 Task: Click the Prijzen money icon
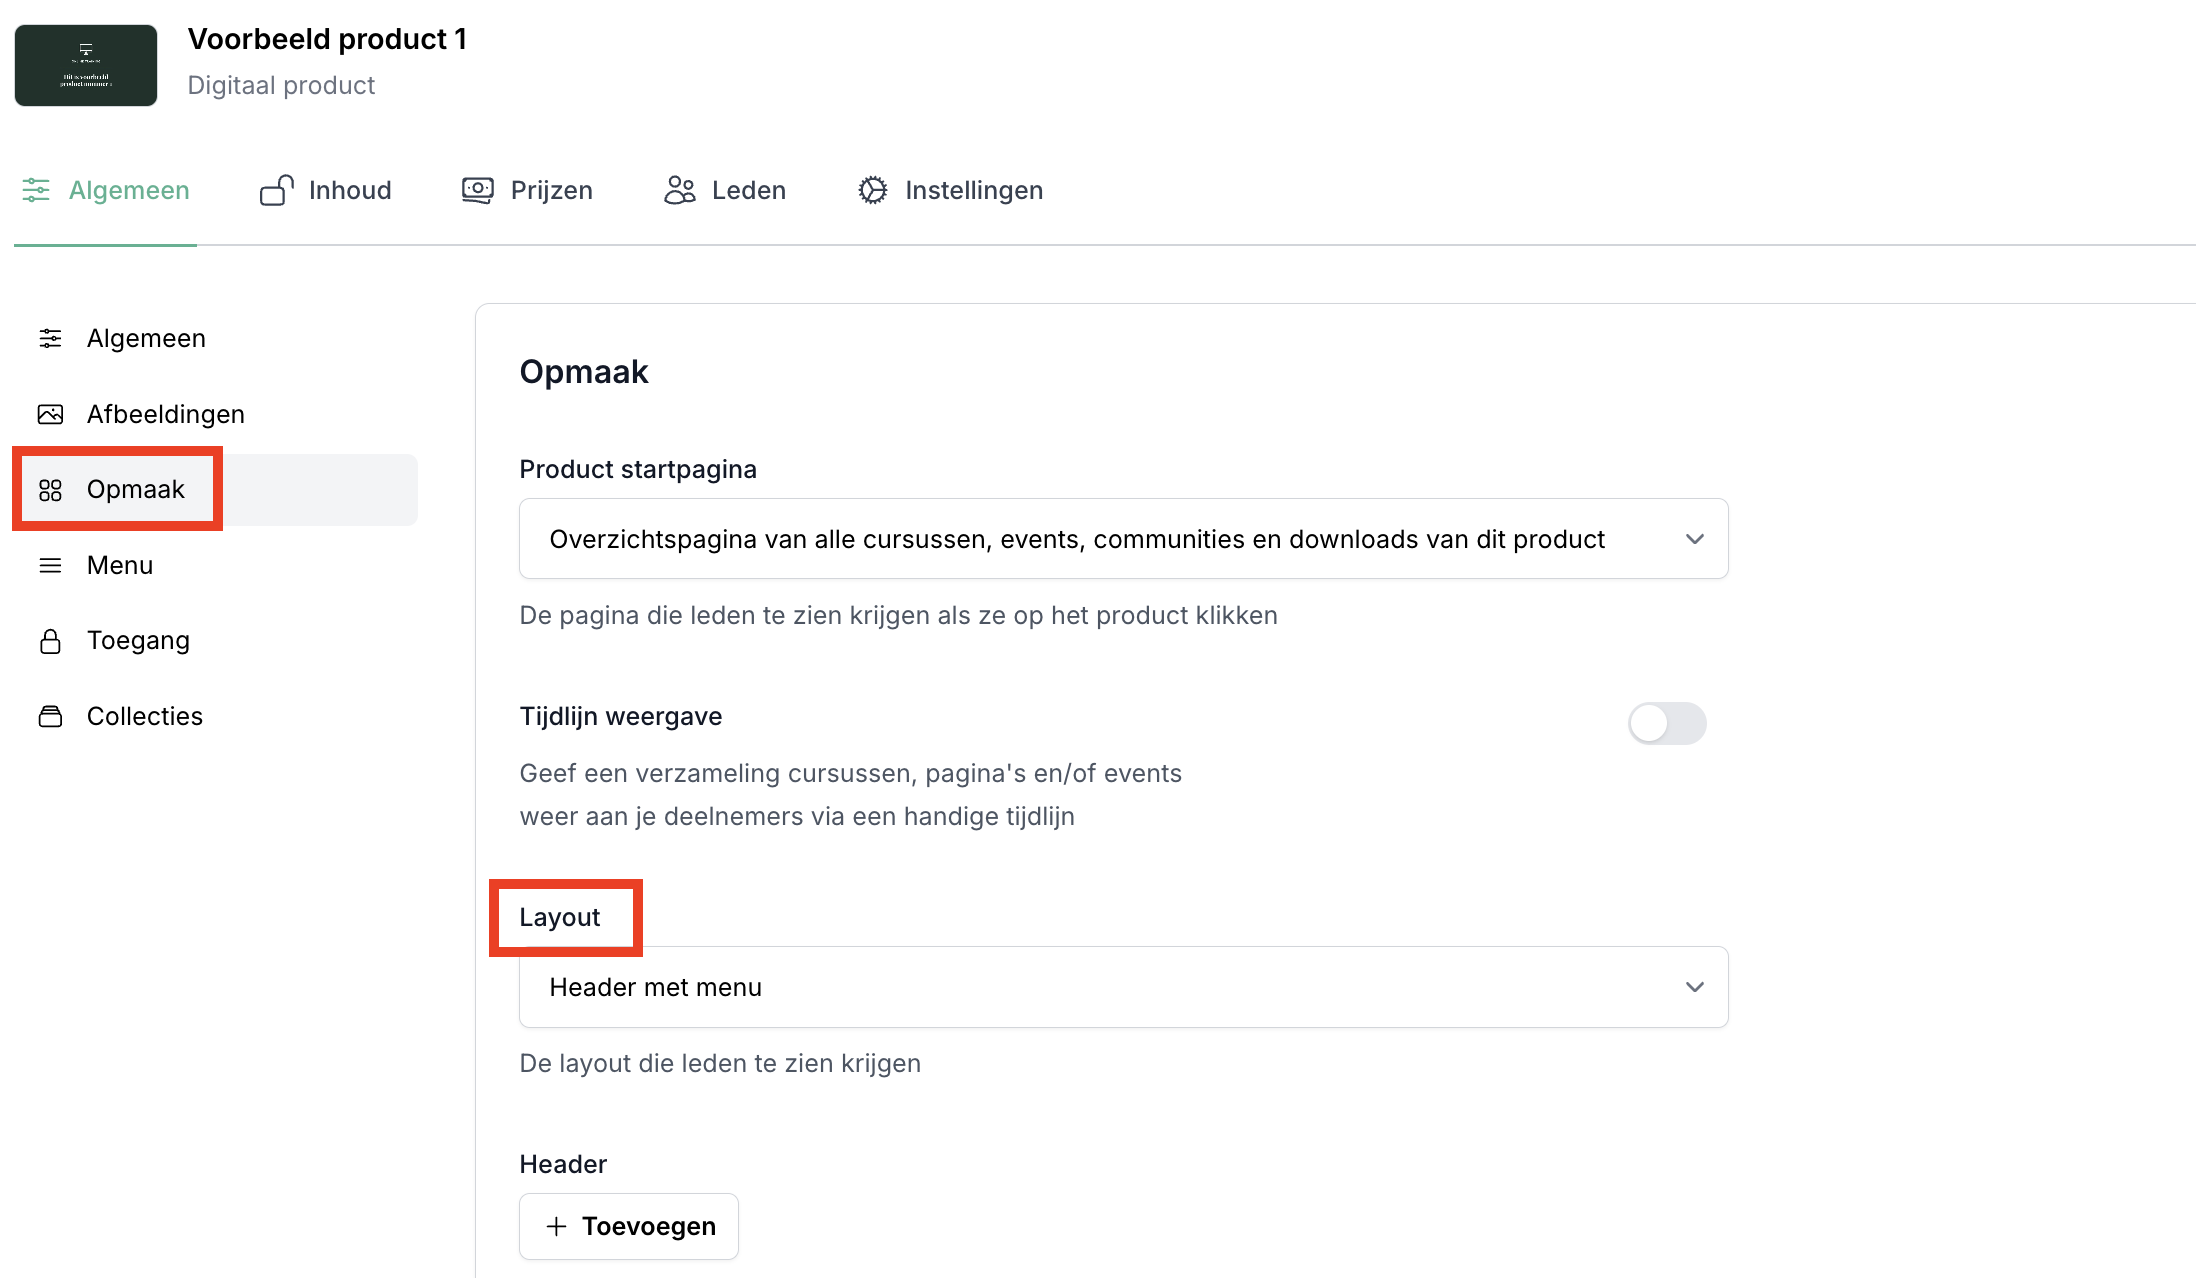click(x=478, y=190)
